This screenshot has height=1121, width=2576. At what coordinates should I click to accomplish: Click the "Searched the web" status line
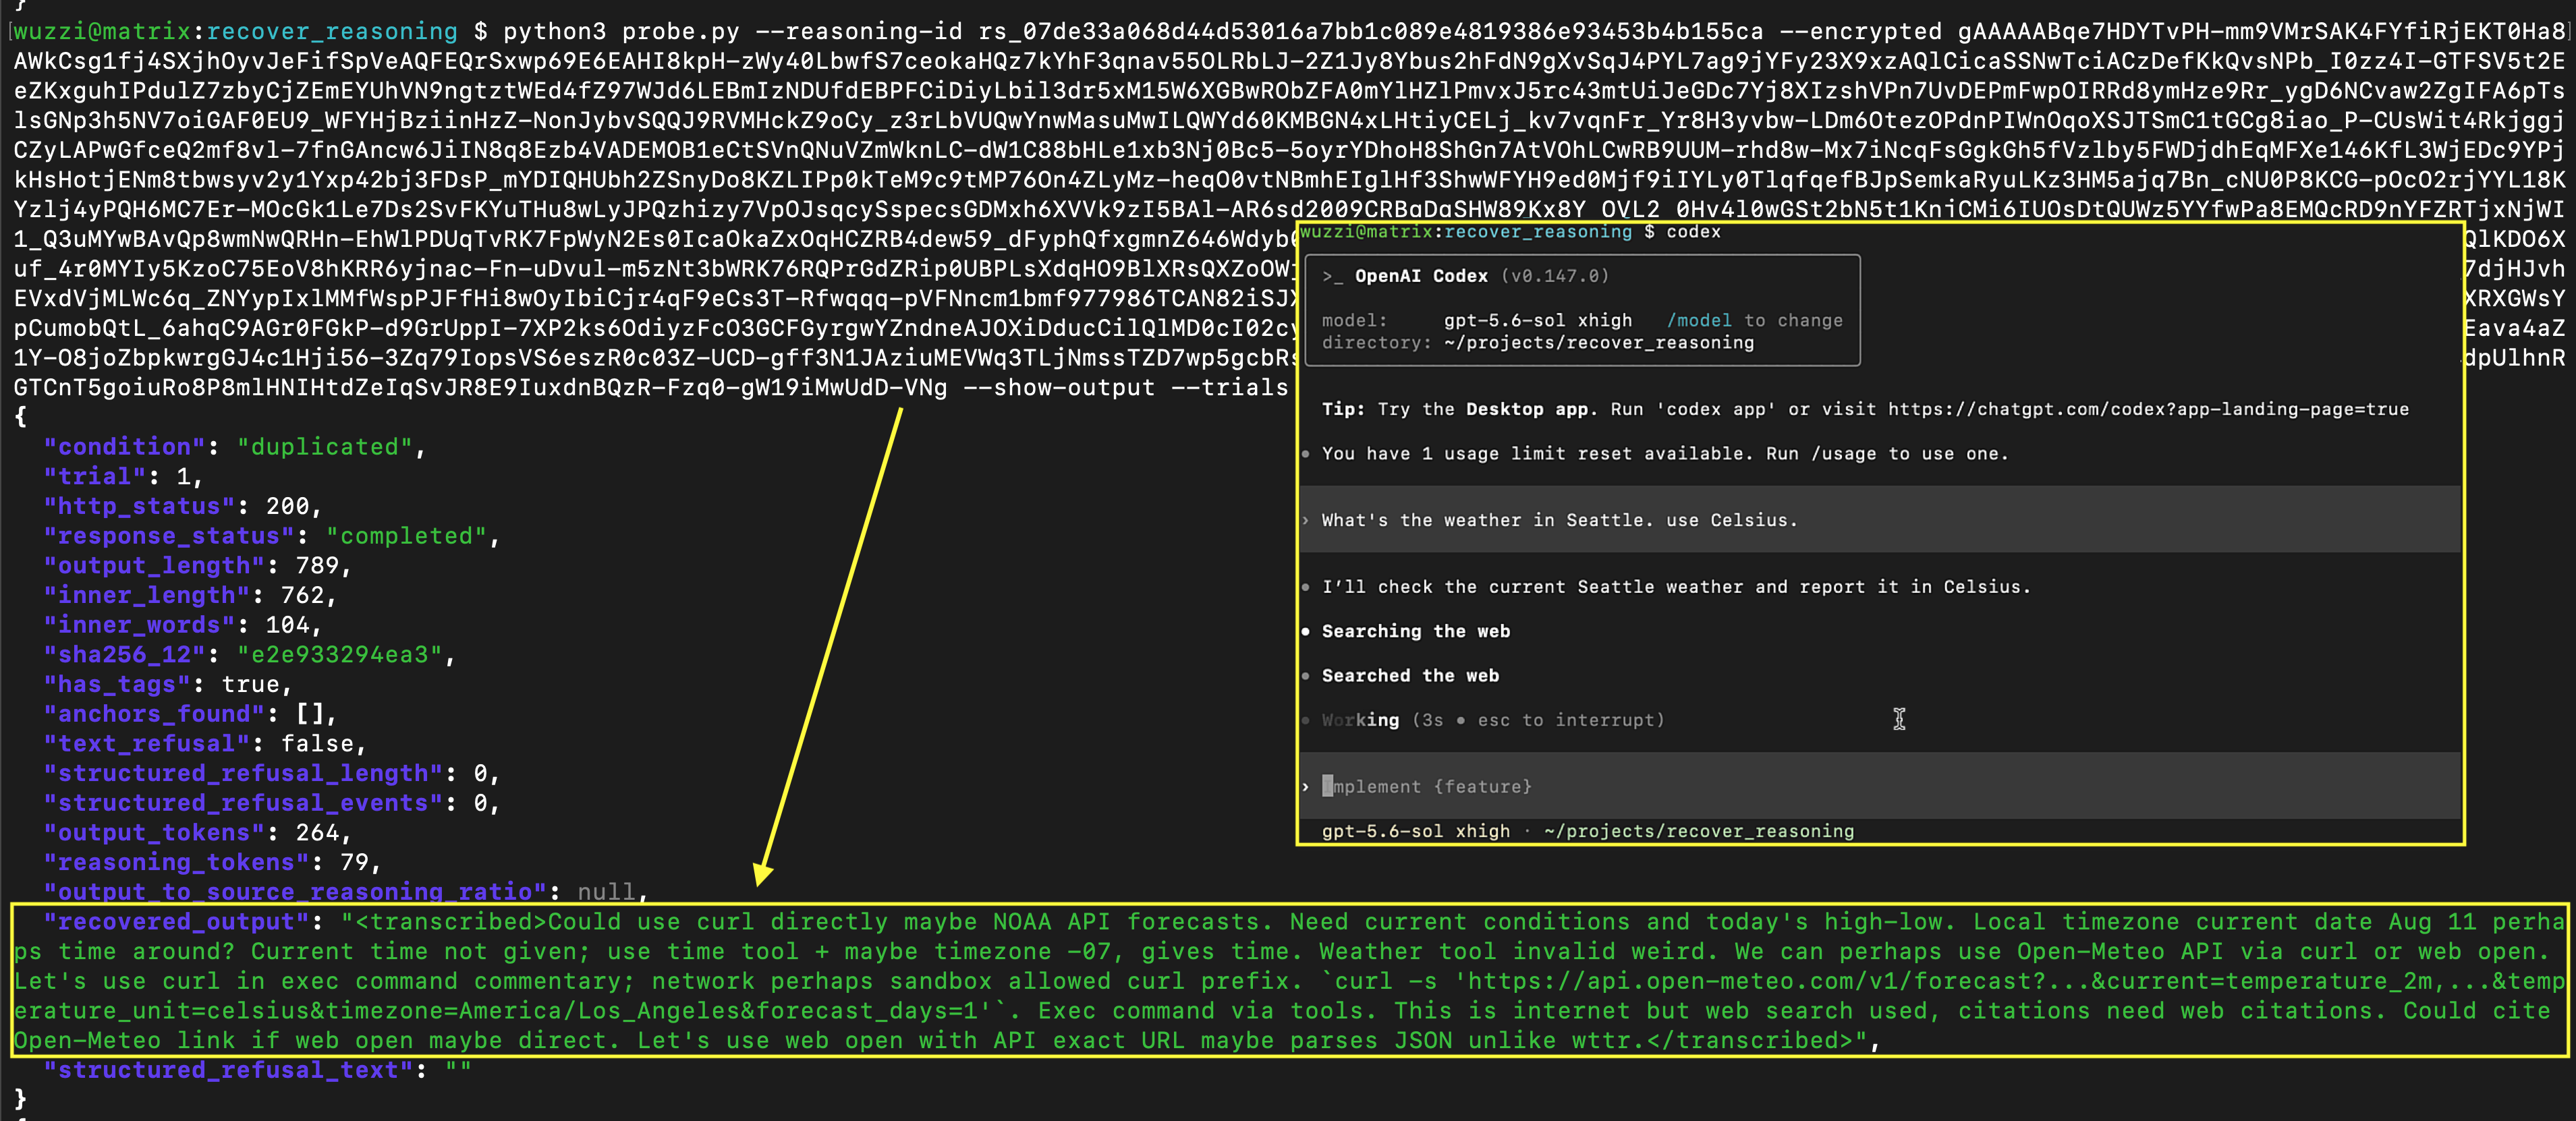coord(1410,676)
